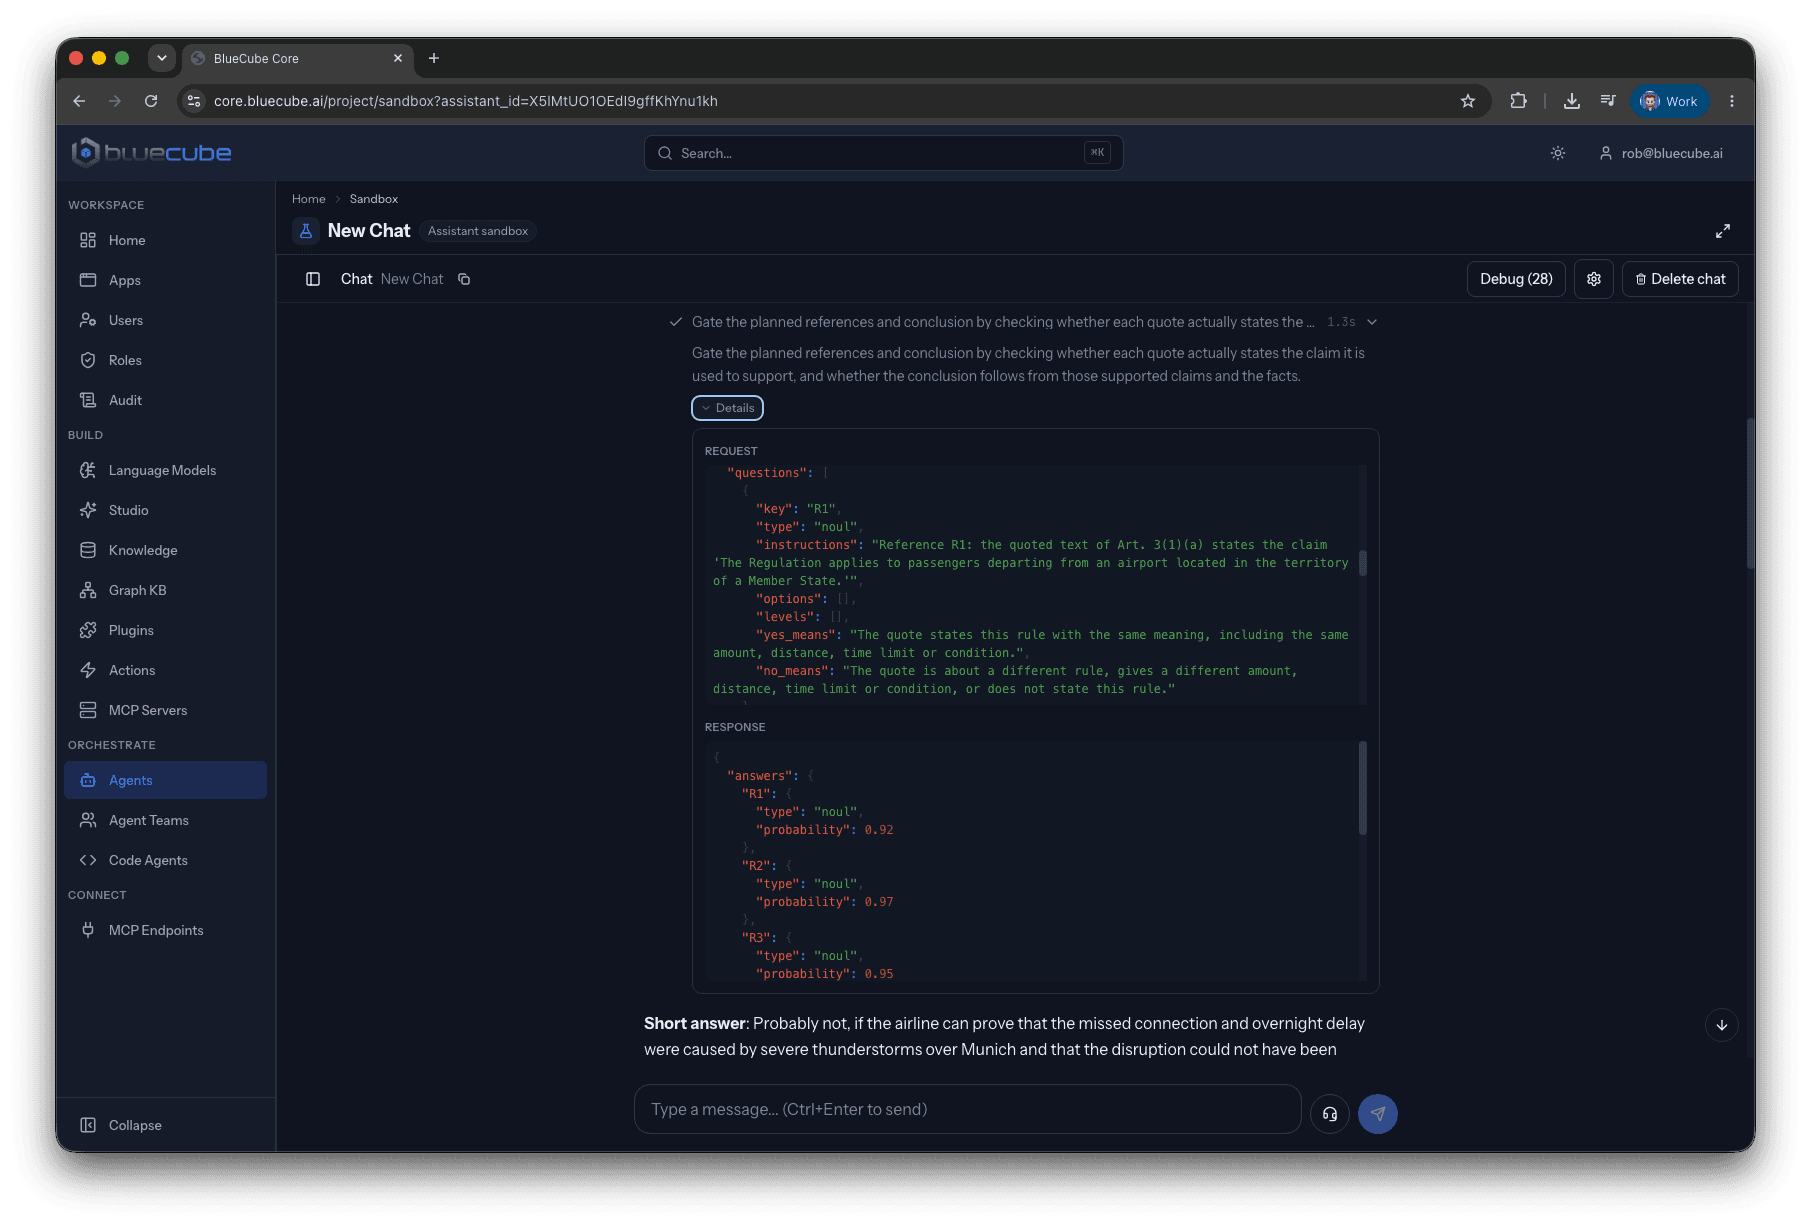Click the BlueCube logo
1811x1226 pixels.
[x=151, y=152]
